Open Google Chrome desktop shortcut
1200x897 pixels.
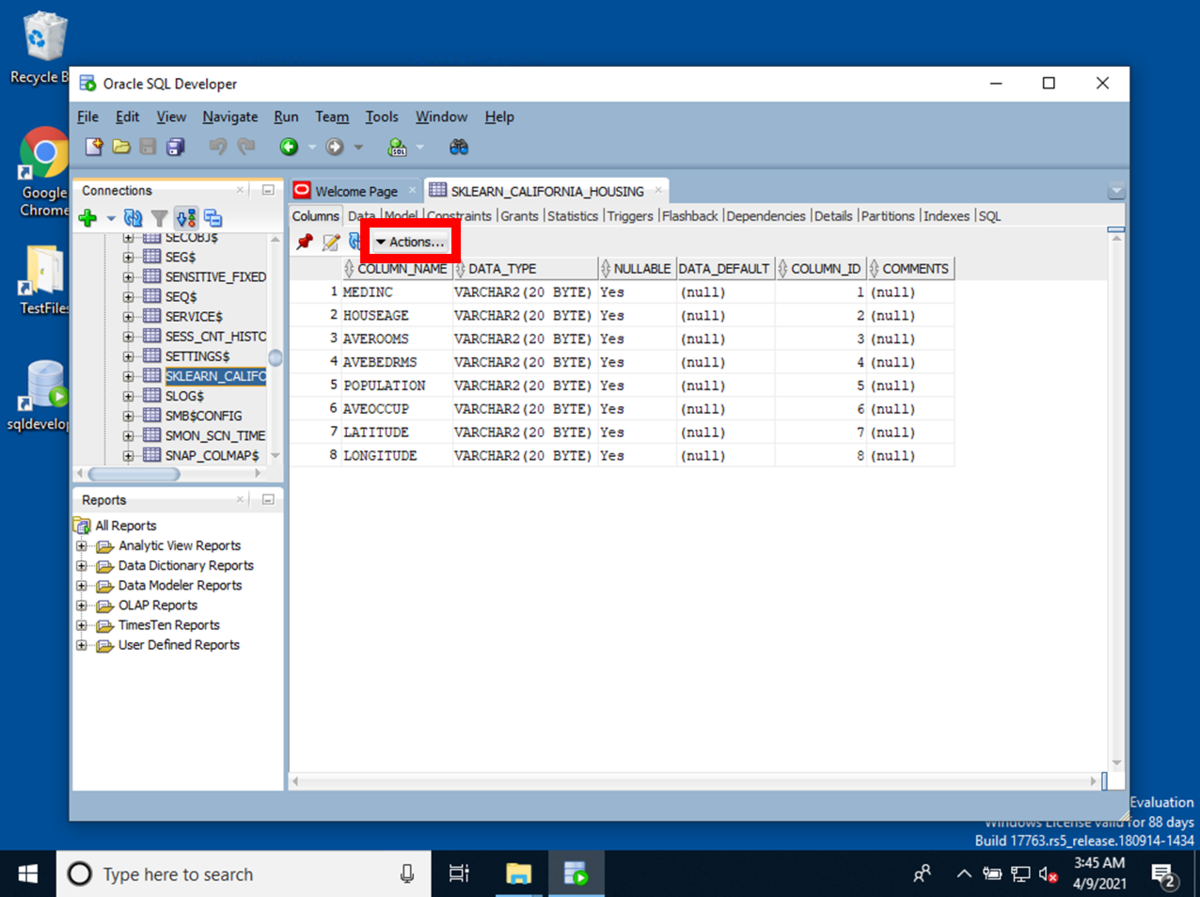pyautogui.click(x=44, y=172)
